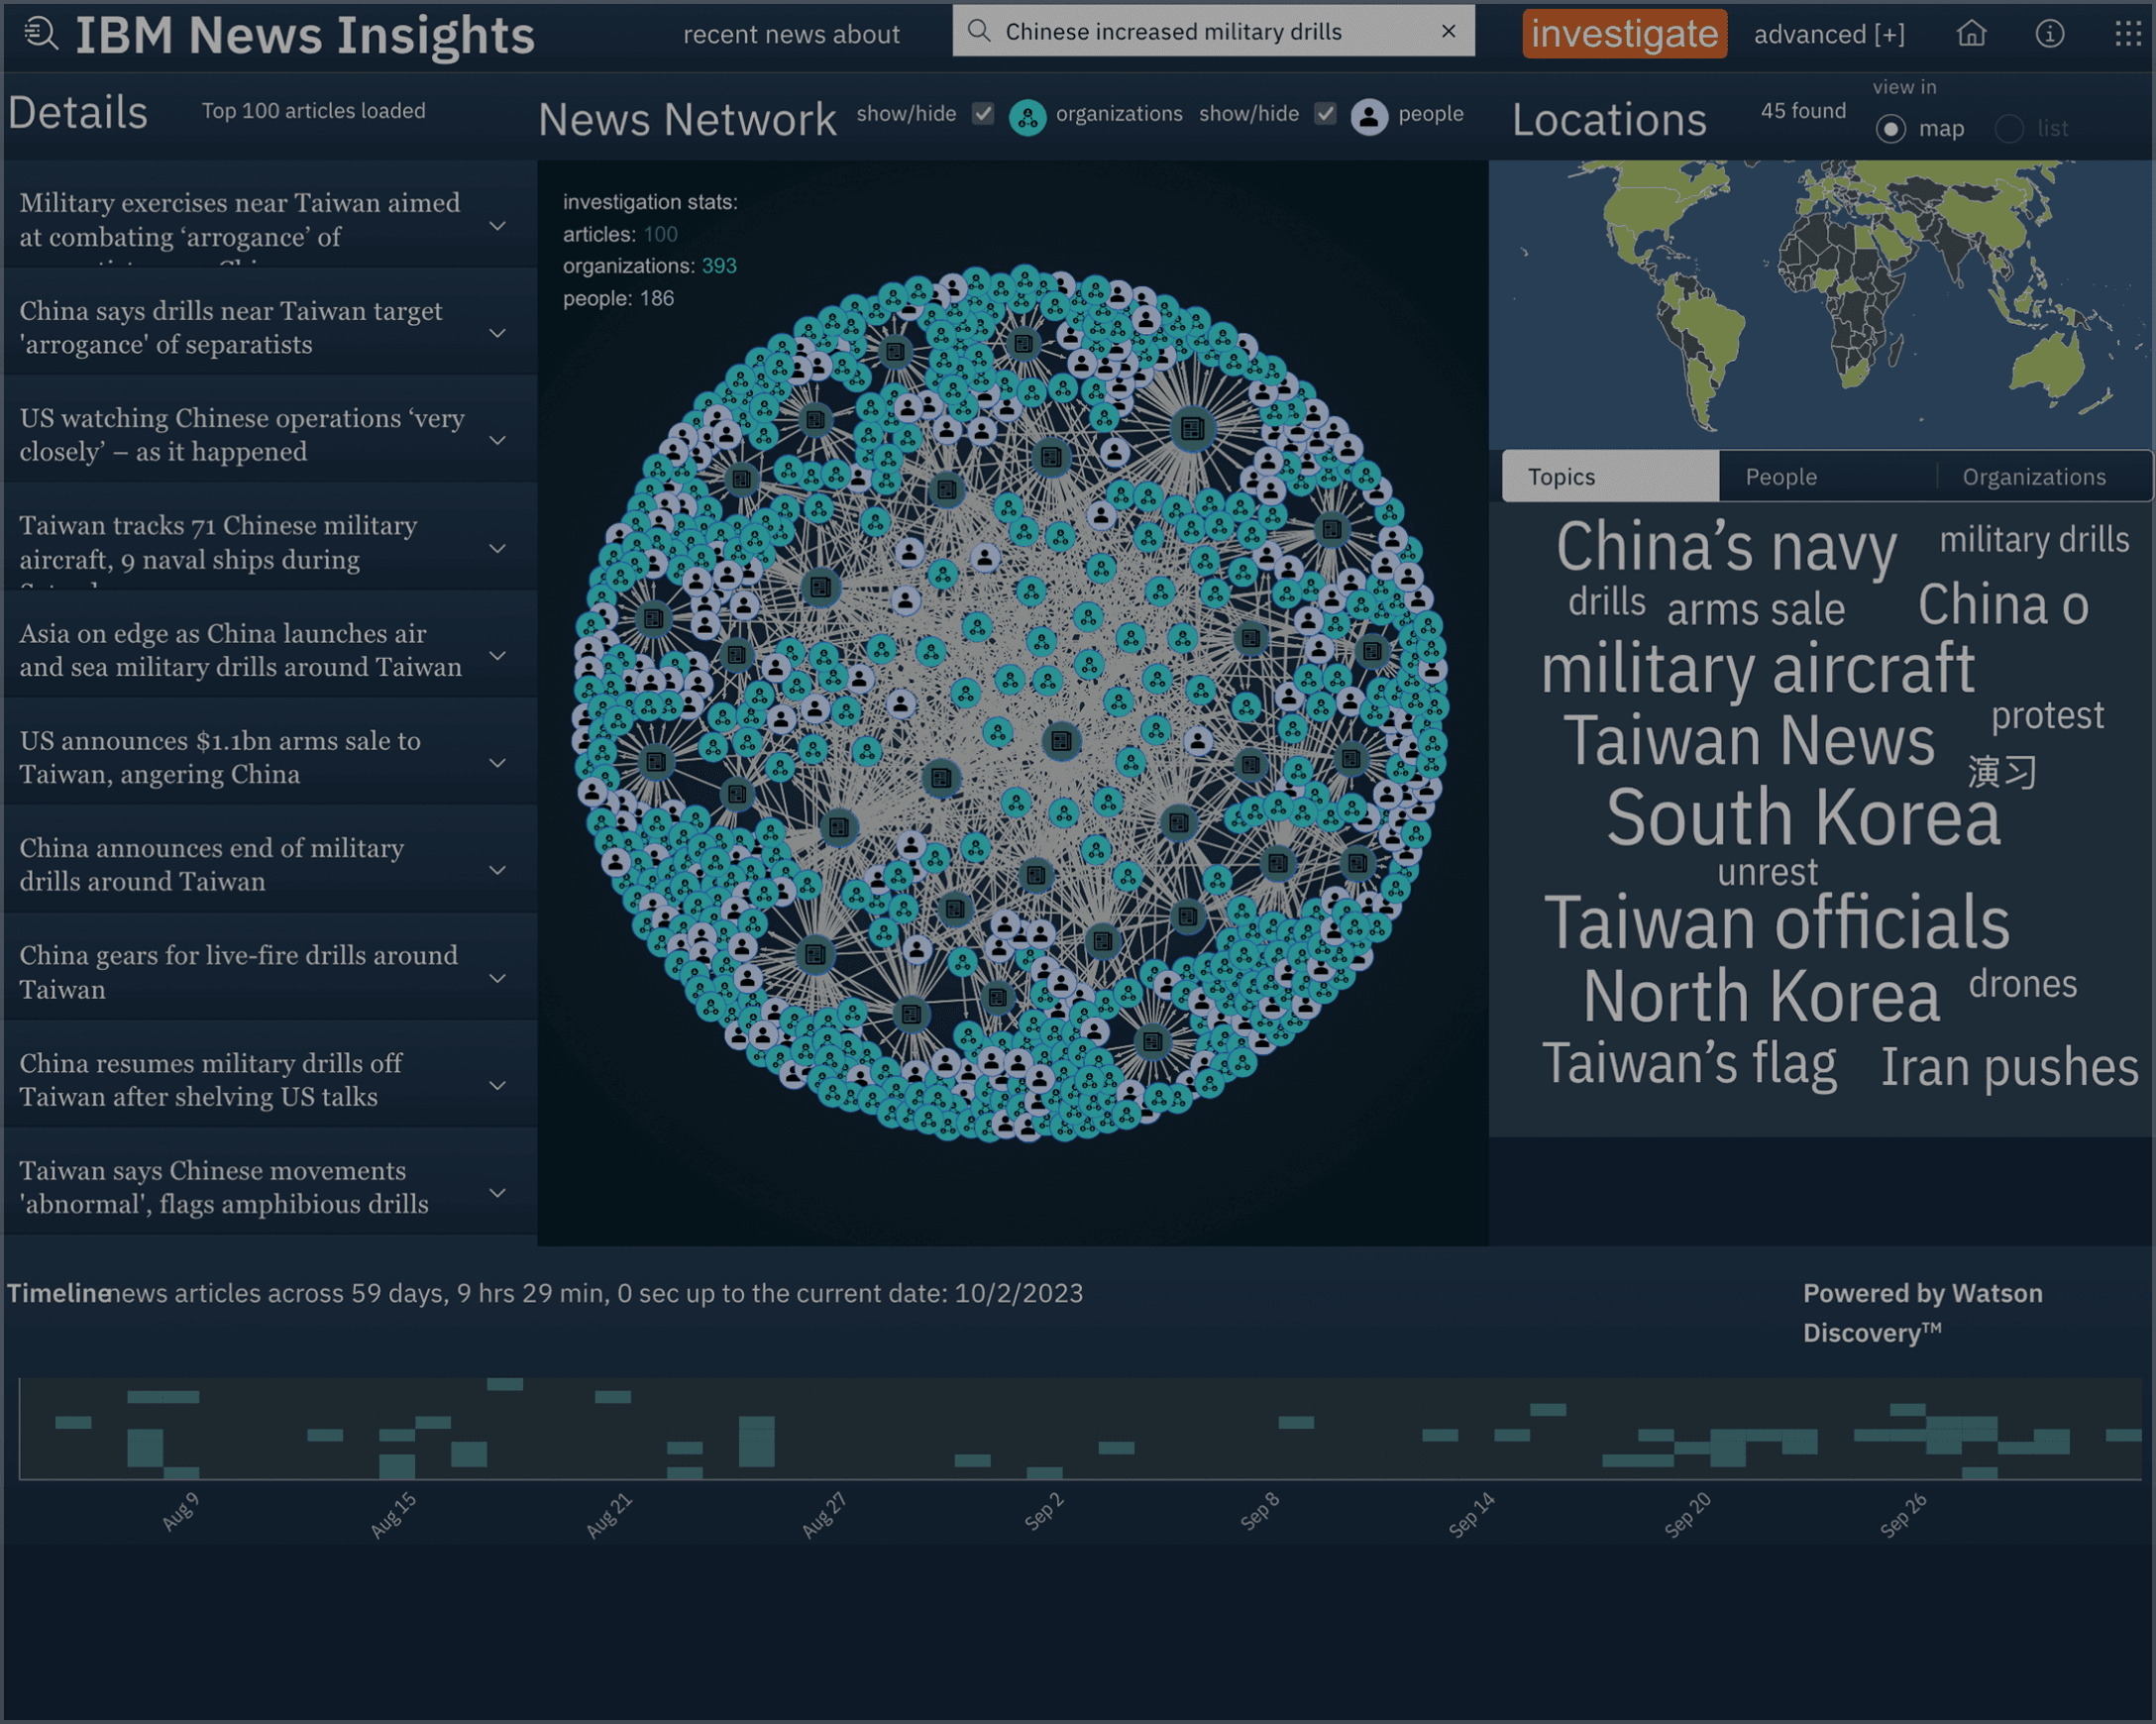Toggle the organizations show/hide checkbox
This screenshot has width=2156, height=1724.
[x=983, y=114]
